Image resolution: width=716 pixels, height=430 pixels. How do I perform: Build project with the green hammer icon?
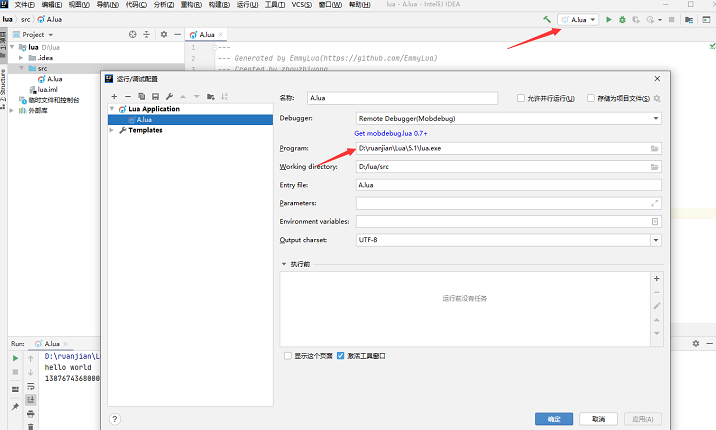click(547, 20)
